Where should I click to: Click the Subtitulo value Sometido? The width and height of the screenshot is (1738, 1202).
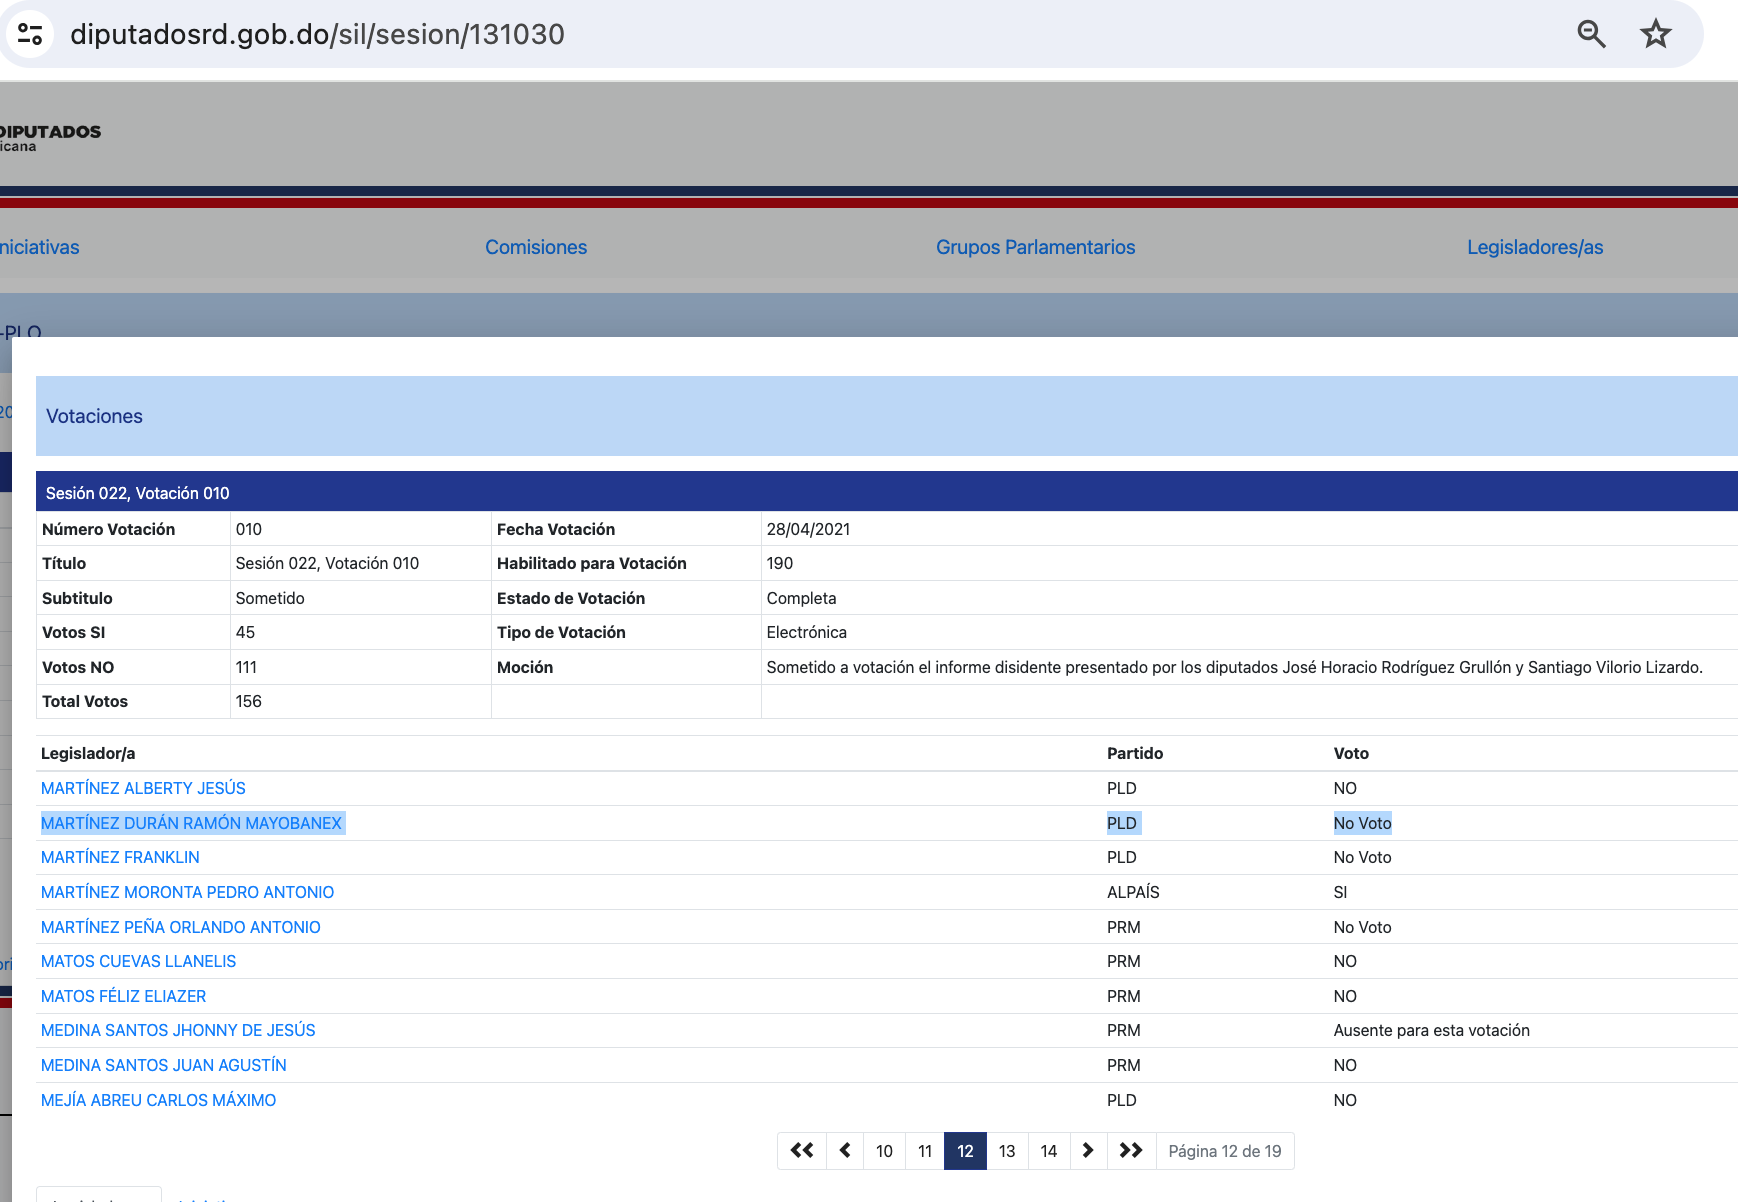pos(270,598)
